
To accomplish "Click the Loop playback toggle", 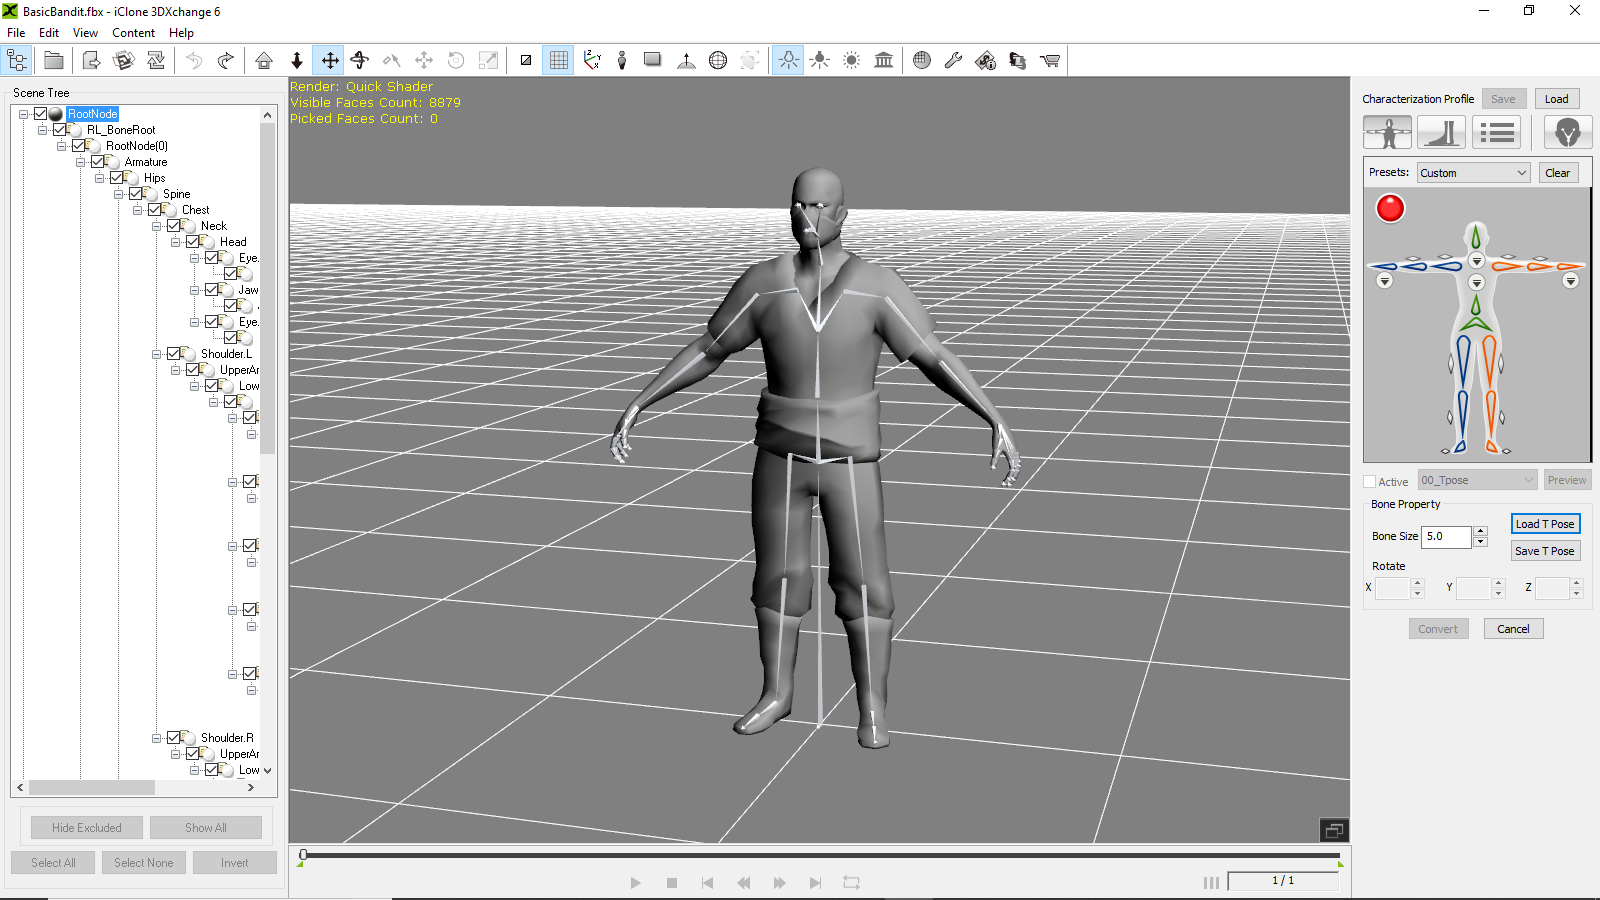I will point(851,883).
